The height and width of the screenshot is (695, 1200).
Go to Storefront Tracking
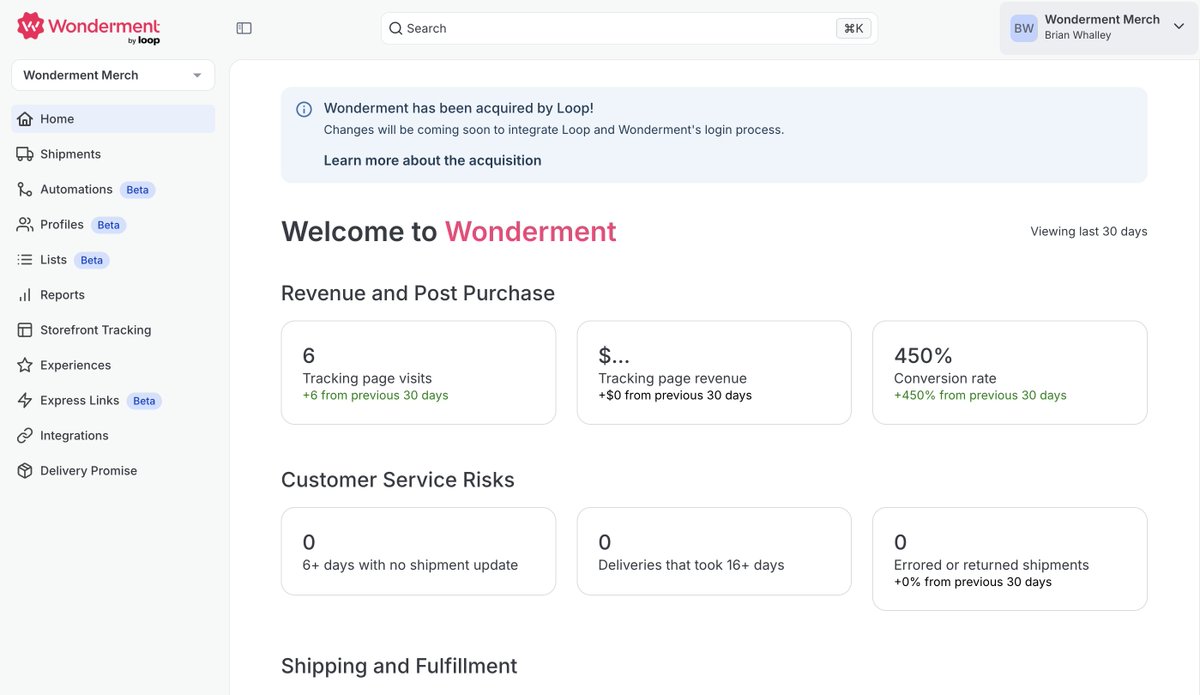click(113, 330)
